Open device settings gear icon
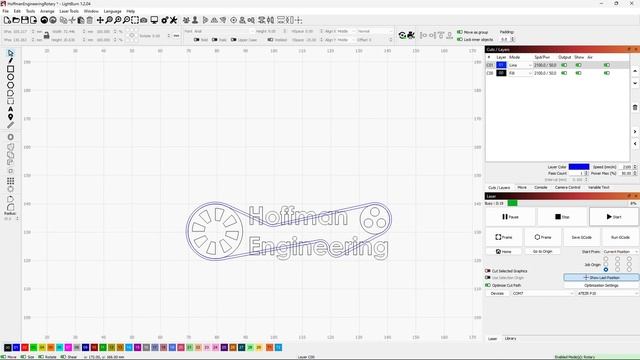The image size is (640, 360). click(164, 20)
